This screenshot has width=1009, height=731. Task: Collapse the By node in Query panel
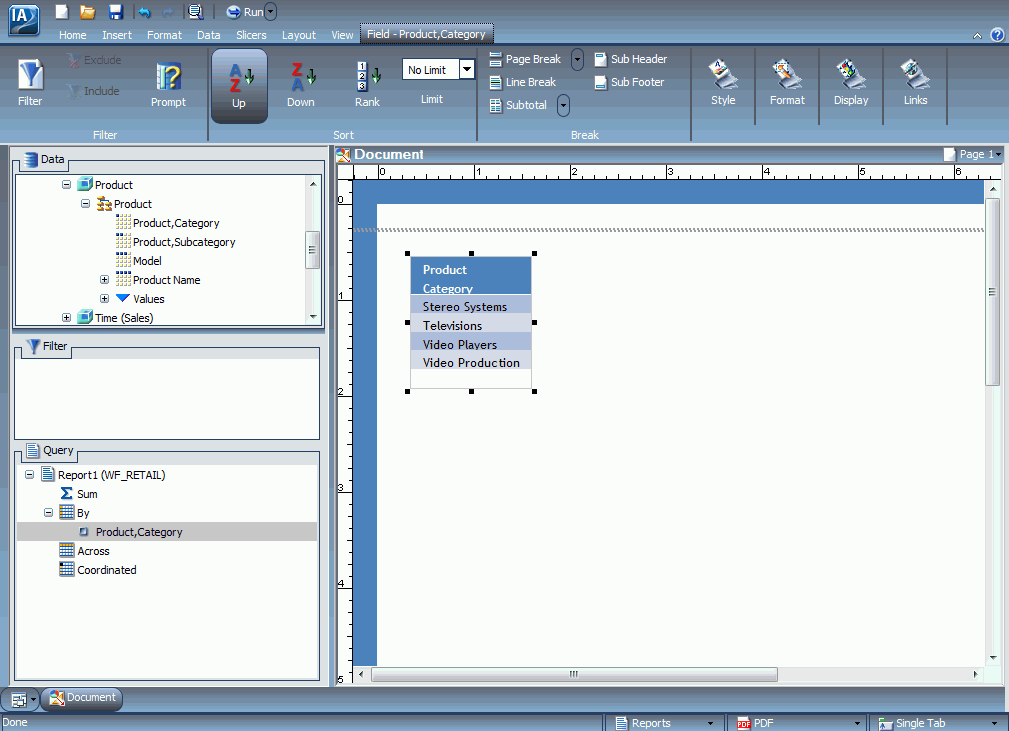coord(48,513)
